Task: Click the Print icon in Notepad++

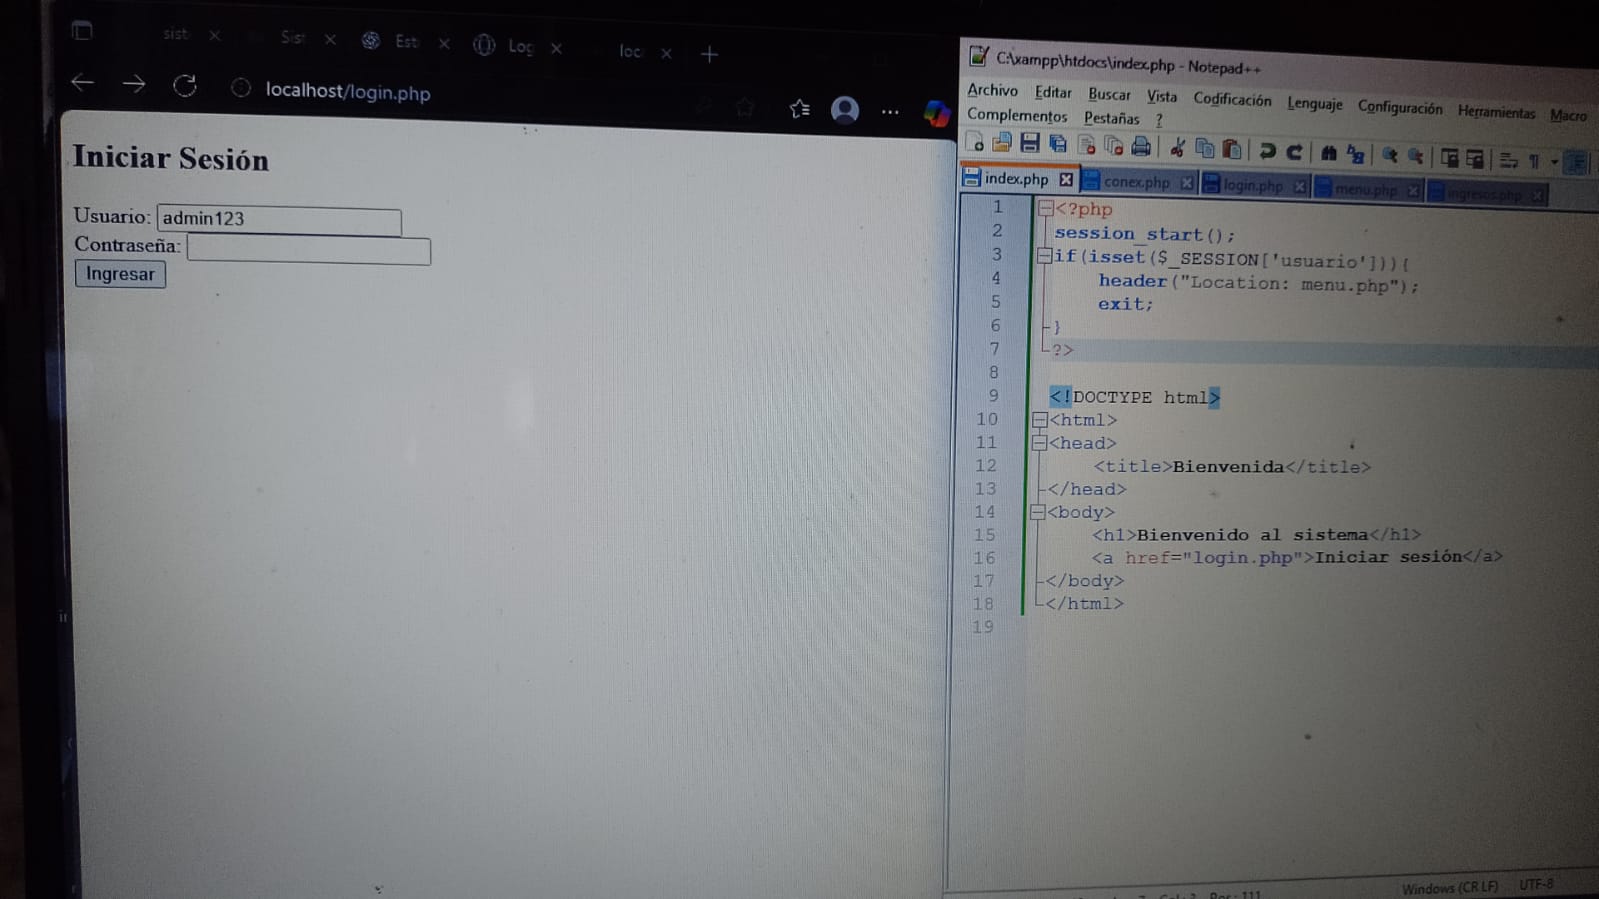Action: (1140, 148)
